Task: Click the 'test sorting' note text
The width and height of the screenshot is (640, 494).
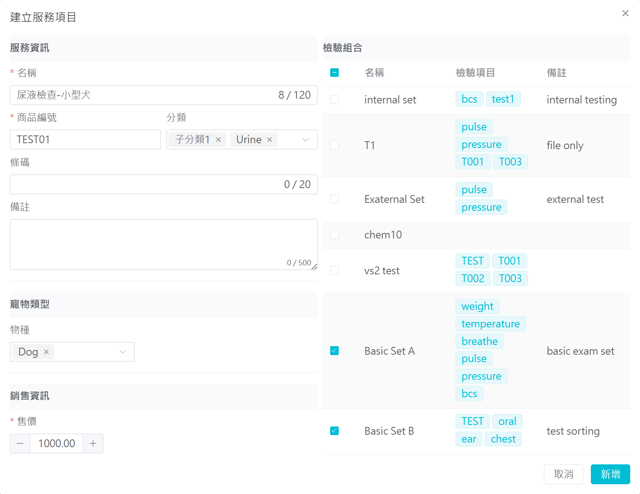Action: (x=573, y=431)
